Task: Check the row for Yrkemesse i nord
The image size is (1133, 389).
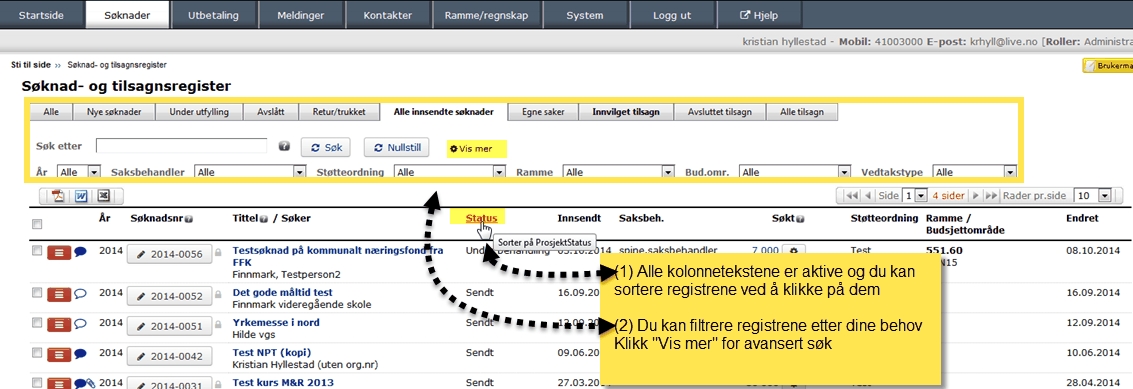Action: click(38, 323)
